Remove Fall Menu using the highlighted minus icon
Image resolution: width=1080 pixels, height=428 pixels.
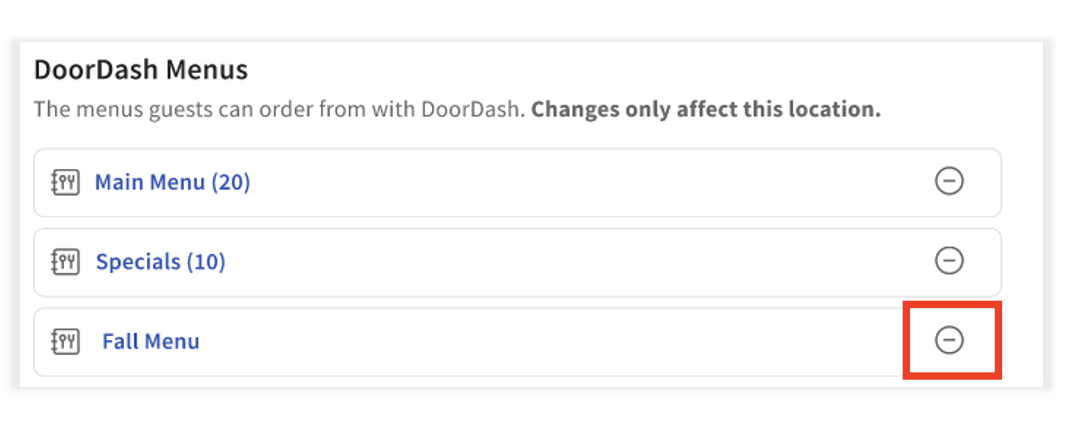948,340
